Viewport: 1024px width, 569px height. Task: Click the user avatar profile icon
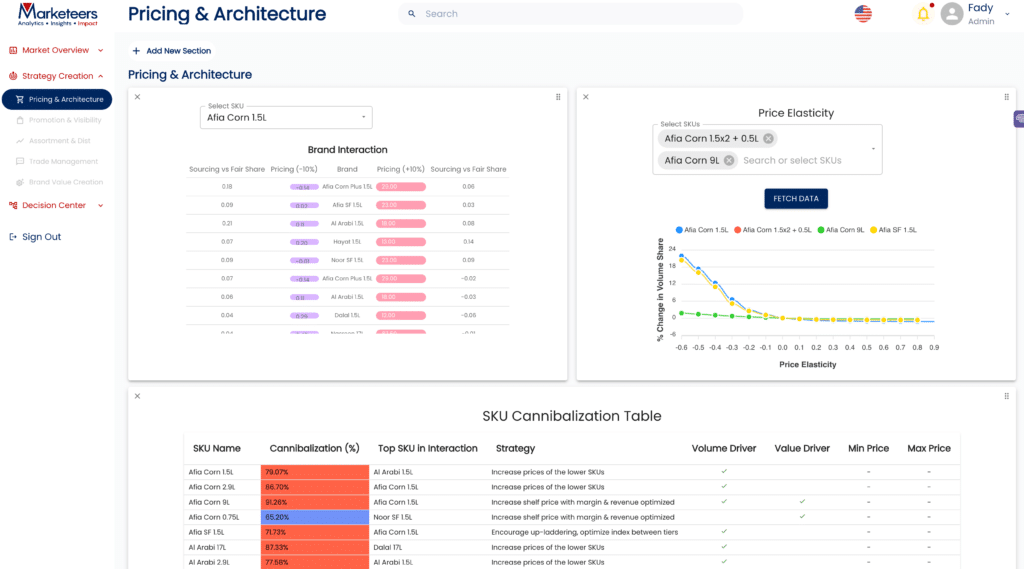[952, 14]
